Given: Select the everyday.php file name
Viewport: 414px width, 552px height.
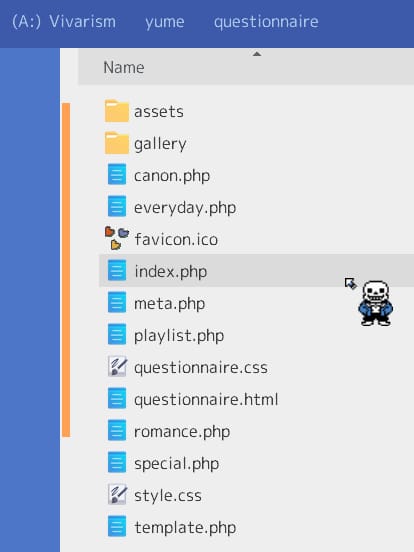Looking at the screenshot, I should (x=185, y=208).
